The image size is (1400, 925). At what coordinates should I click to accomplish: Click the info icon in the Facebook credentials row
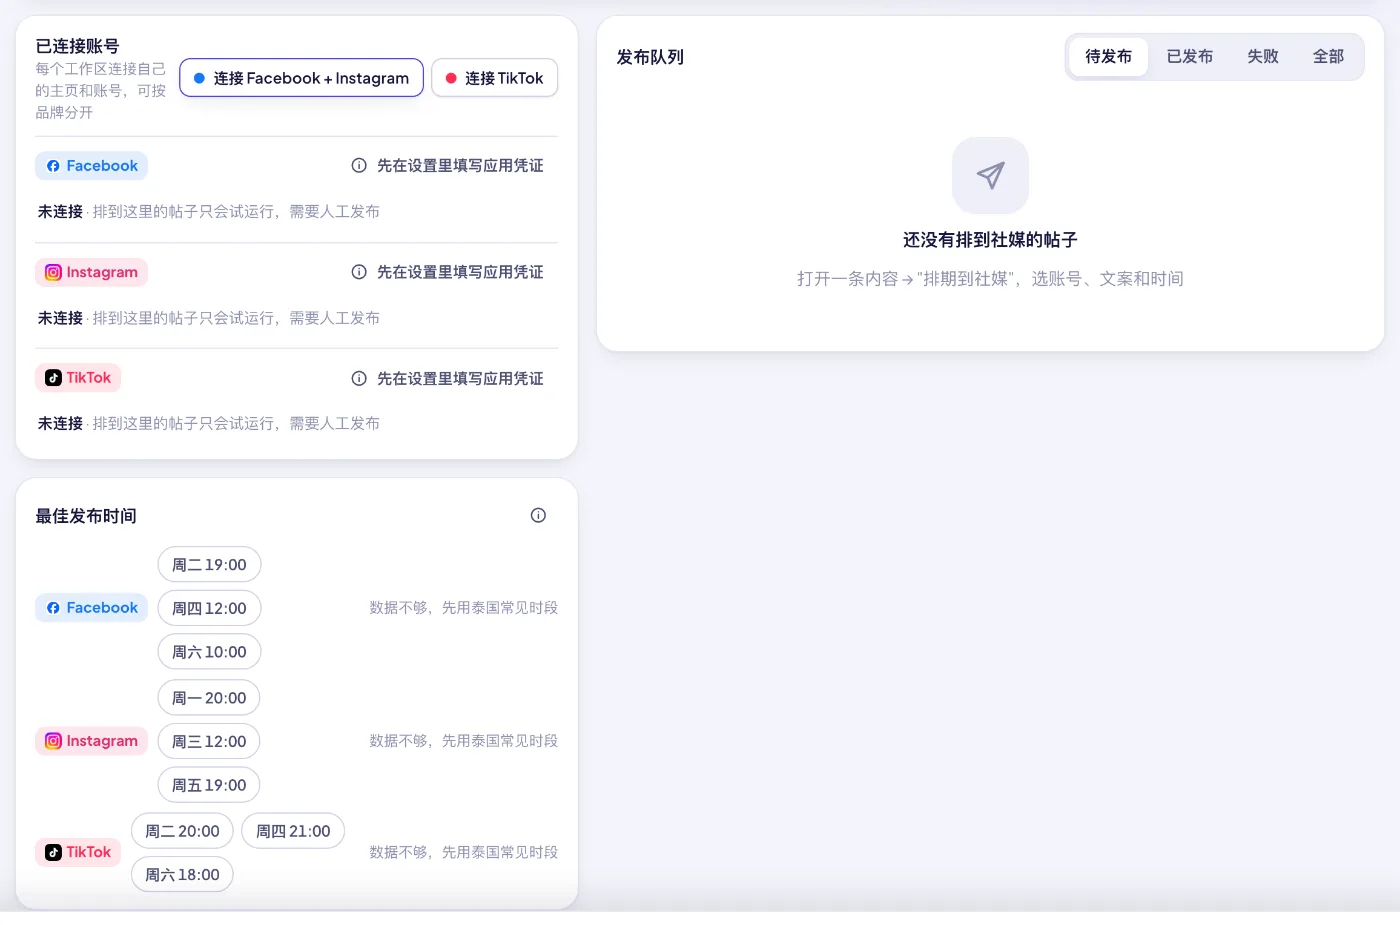pos(359,166)
